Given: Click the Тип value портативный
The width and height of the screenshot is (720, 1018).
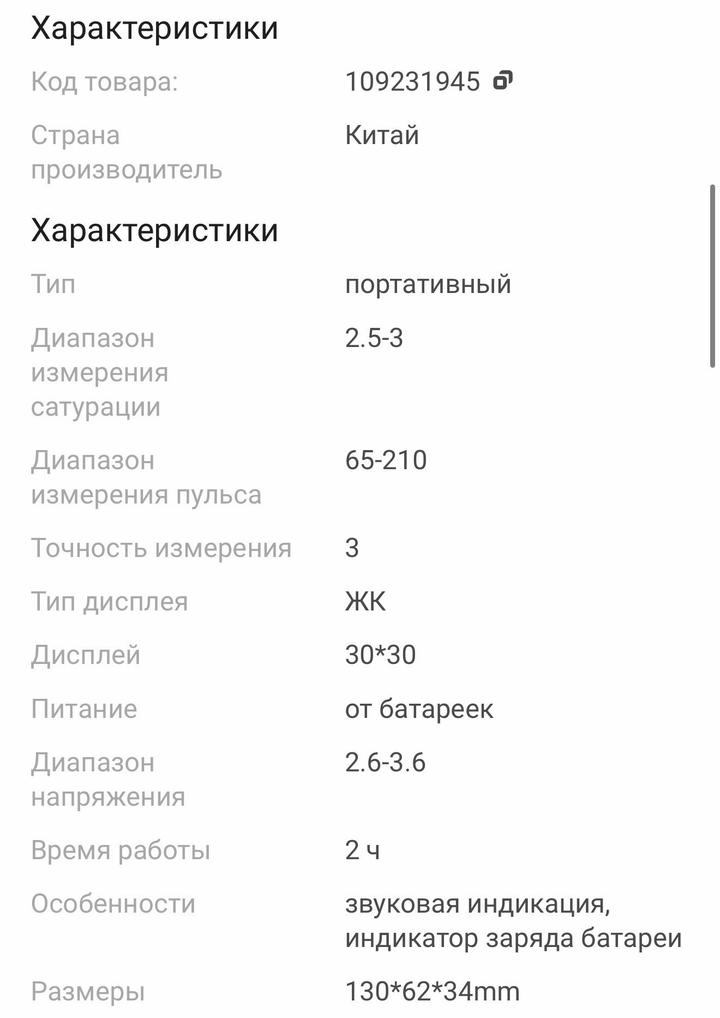Looking at the screenshot, I should pyautogui.click(x=428, y=284).
